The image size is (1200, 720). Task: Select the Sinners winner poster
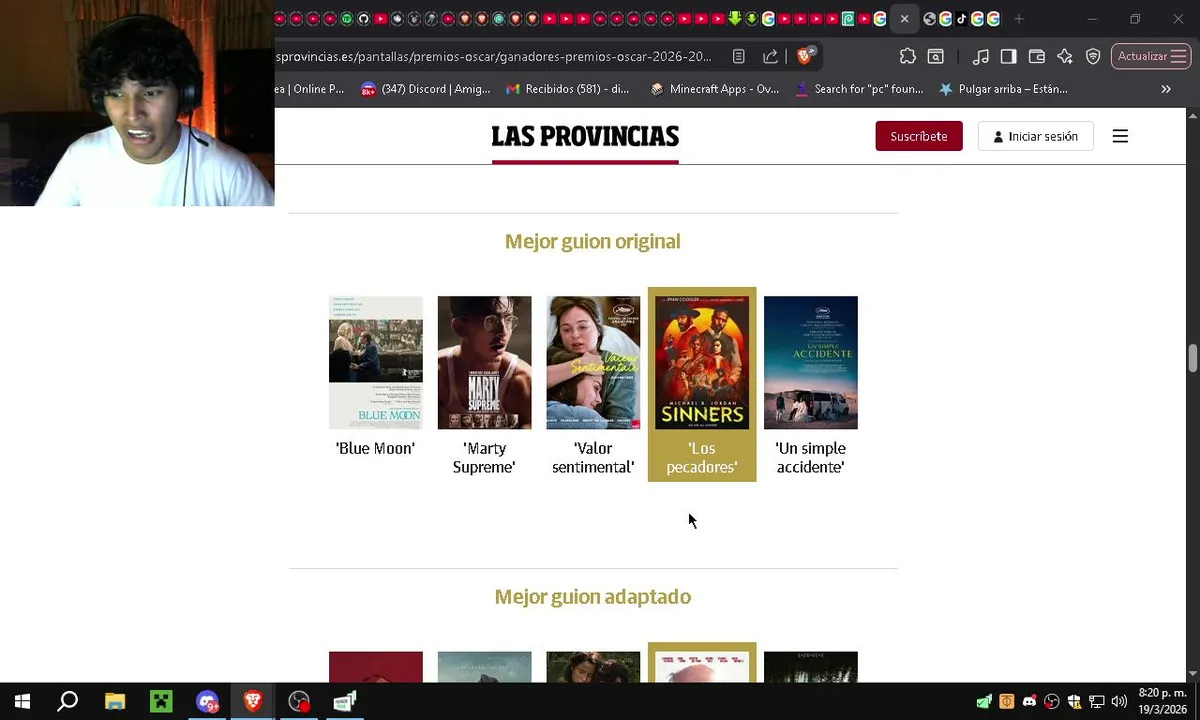pyautogui.click(x=702, y=362)
